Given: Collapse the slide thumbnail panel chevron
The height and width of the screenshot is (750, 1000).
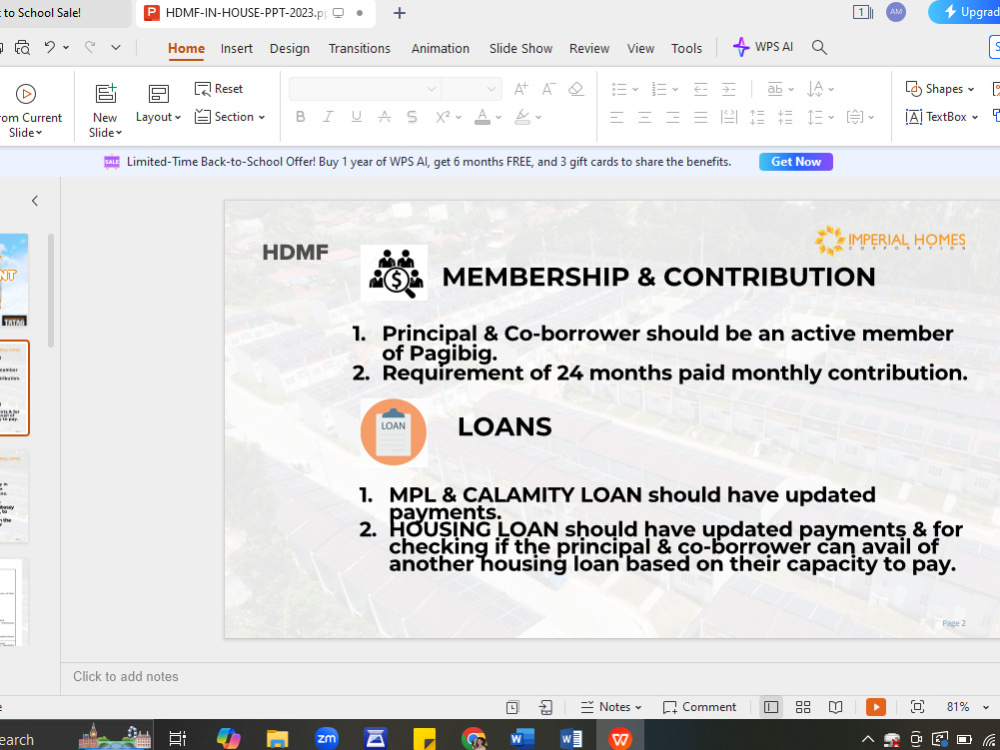Looking at the screenshot, I should pyautogui.click(x=35, y=201).
